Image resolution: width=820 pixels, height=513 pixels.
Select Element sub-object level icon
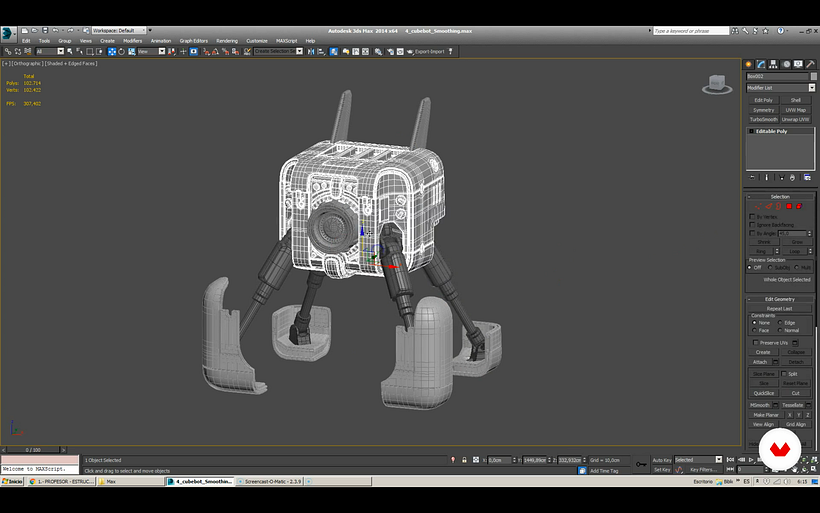799,206
